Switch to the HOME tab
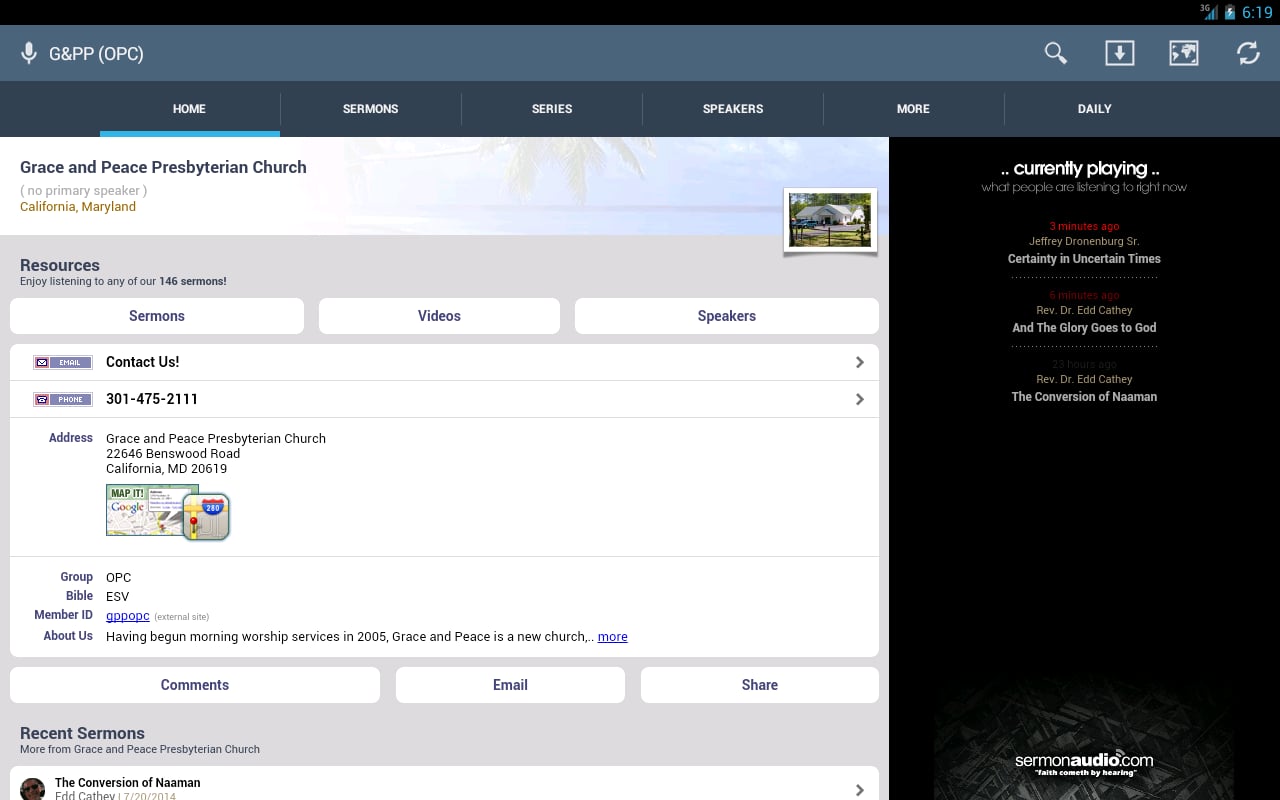Image resolution: width=1280 pixels, height=800 pixels. click(x=189, y=109)
